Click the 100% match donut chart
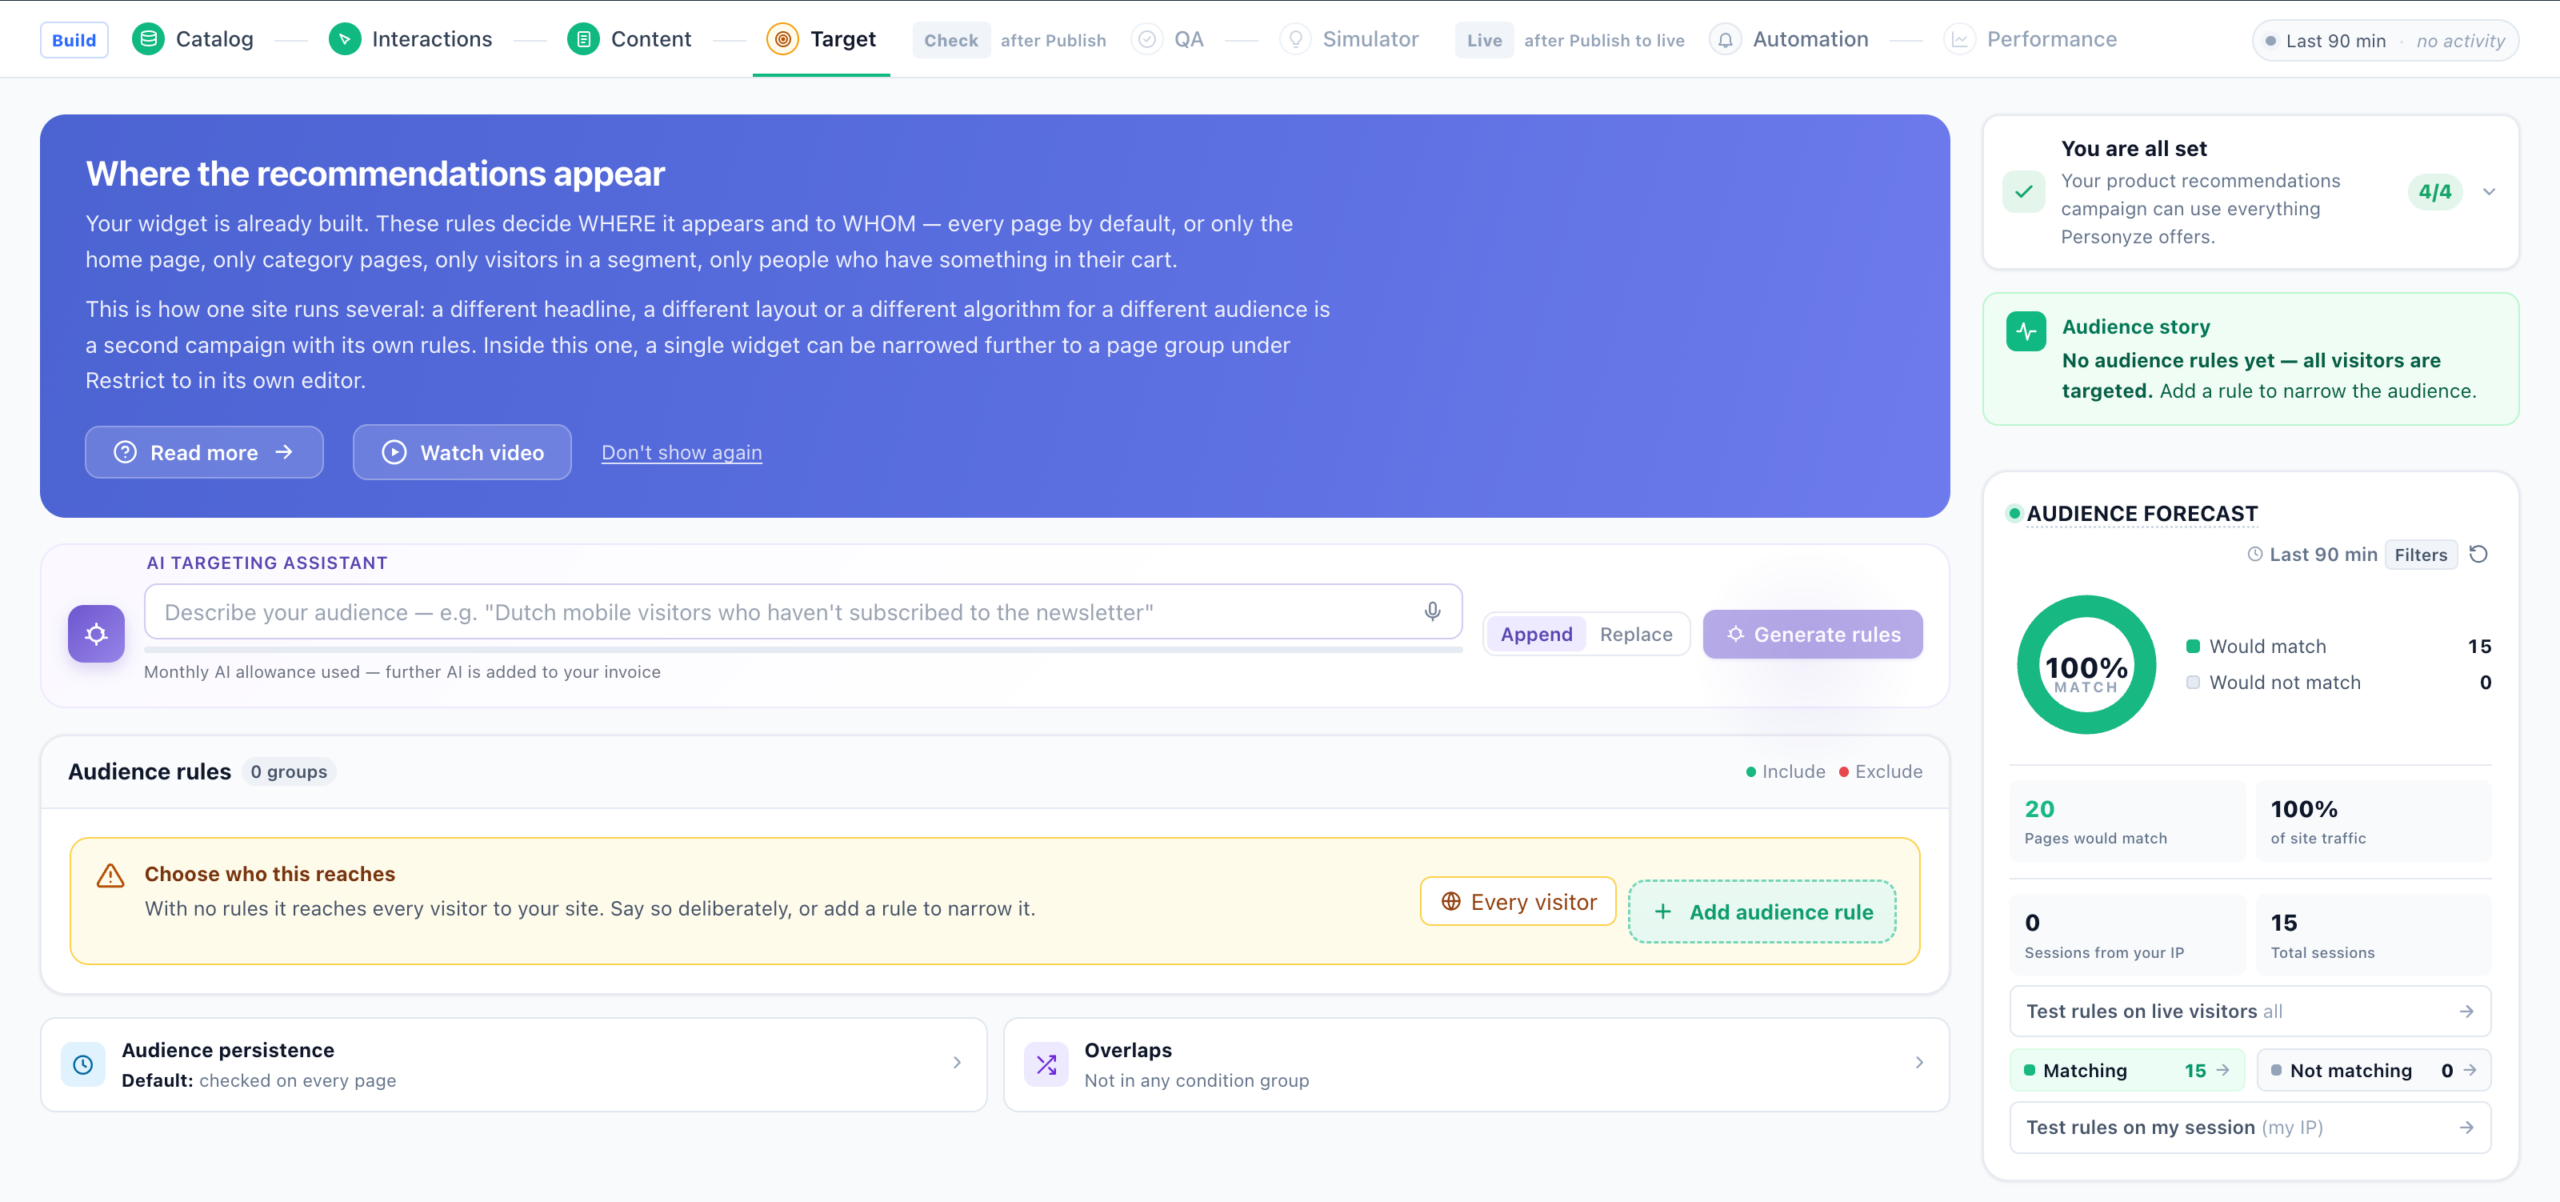 pos(2086,665)
